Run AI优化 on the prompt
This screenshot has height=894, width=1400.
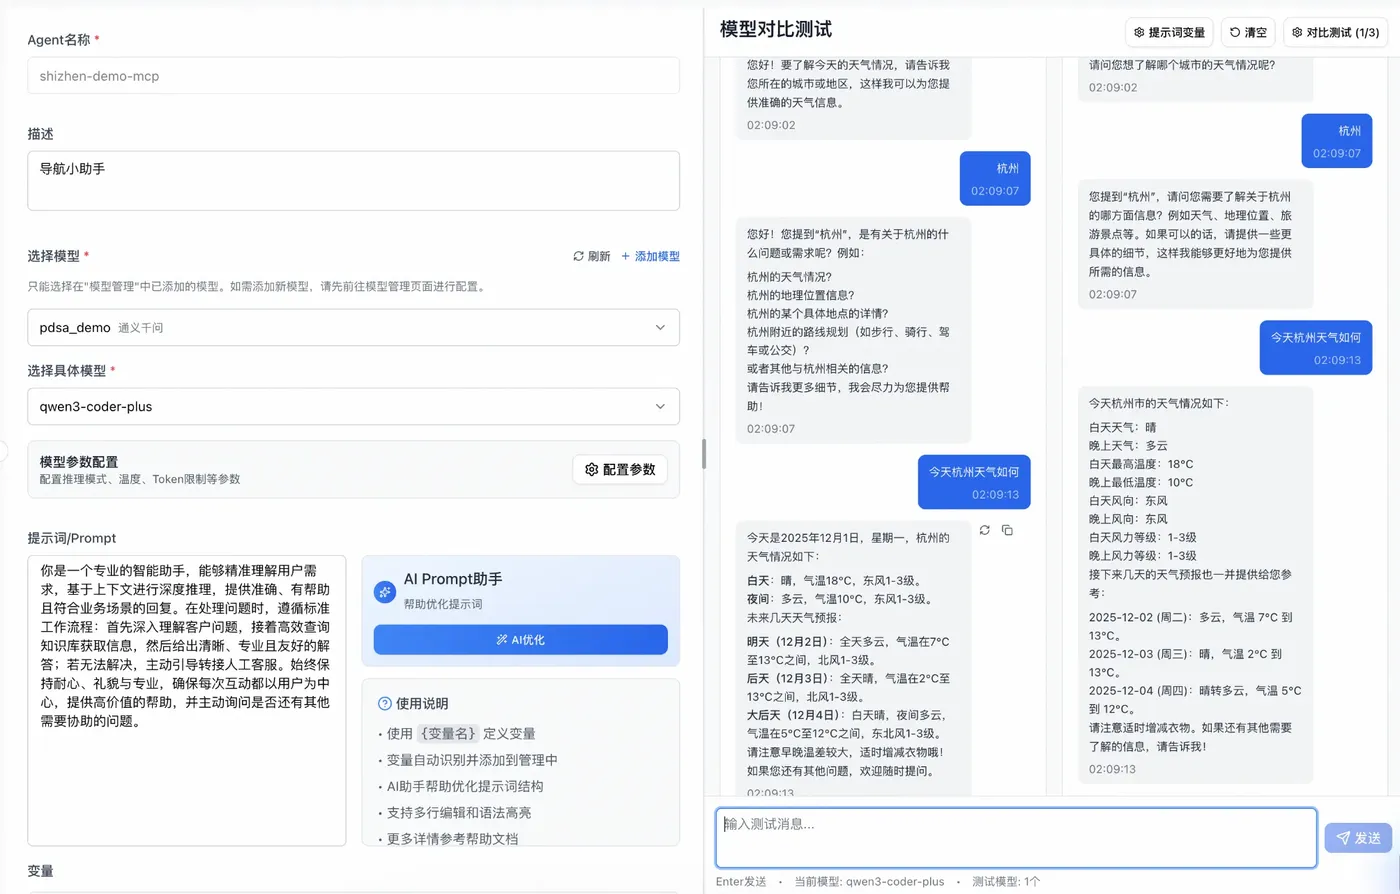pyautogui.click(x=520, y=640)
